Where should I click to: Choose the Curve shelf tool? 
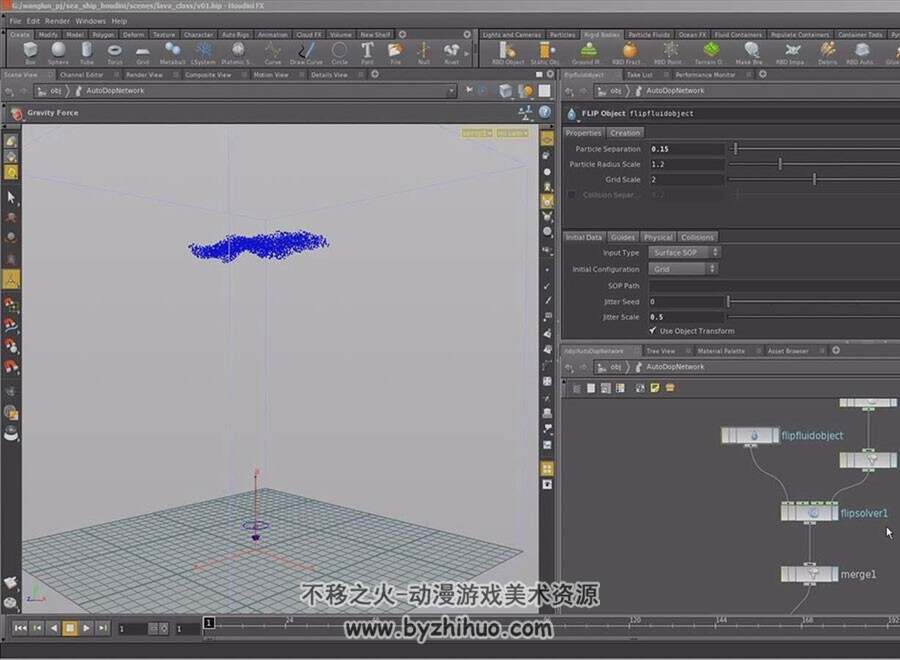pyautogui.click(x=273, y=53)
